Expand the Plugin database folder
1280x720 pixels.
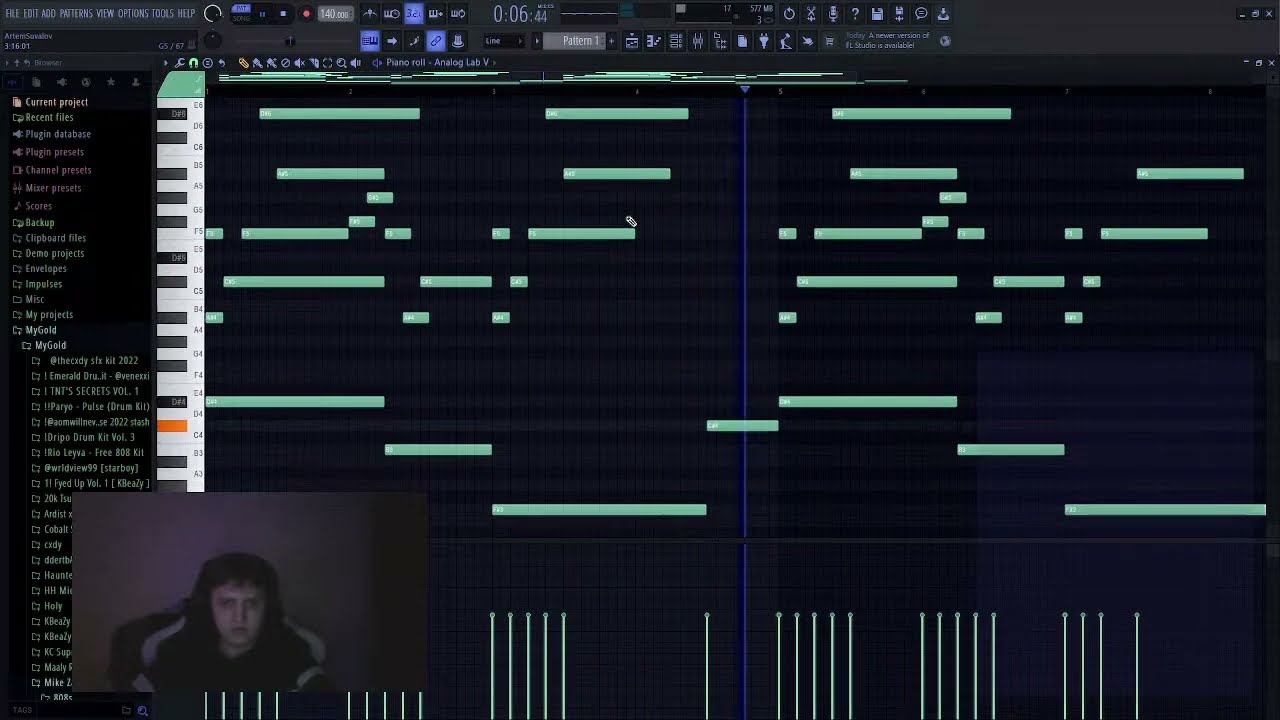(58, 134)
